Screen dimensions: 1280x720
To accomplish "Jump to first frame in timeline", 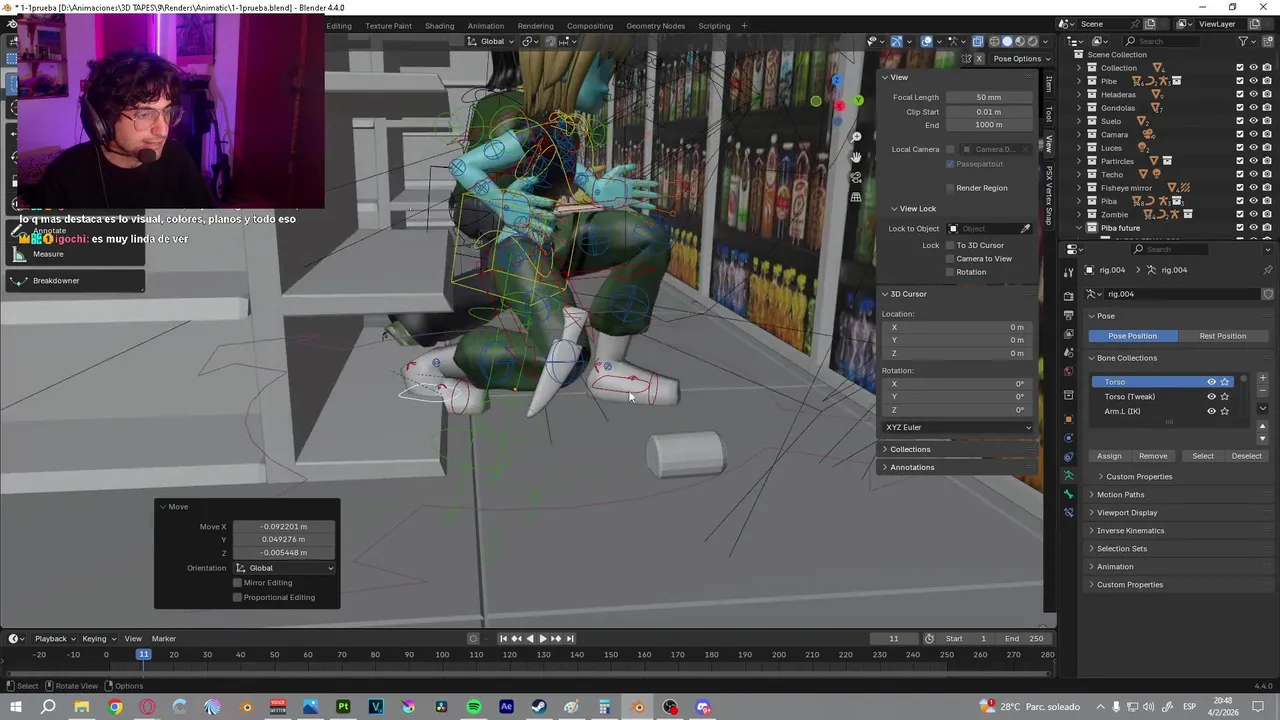I will [x=503, y=639].
